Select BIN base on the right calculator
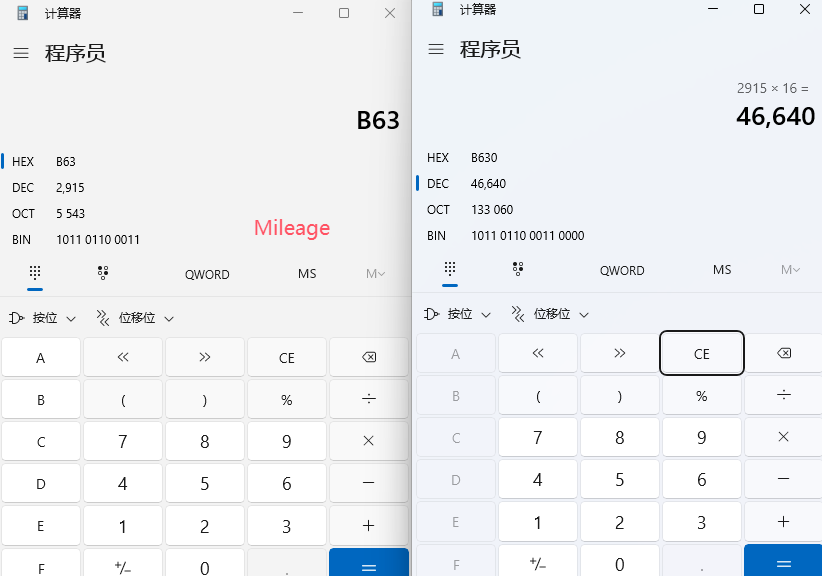Viewport: 822px width, 576px height. click(438, 235)
